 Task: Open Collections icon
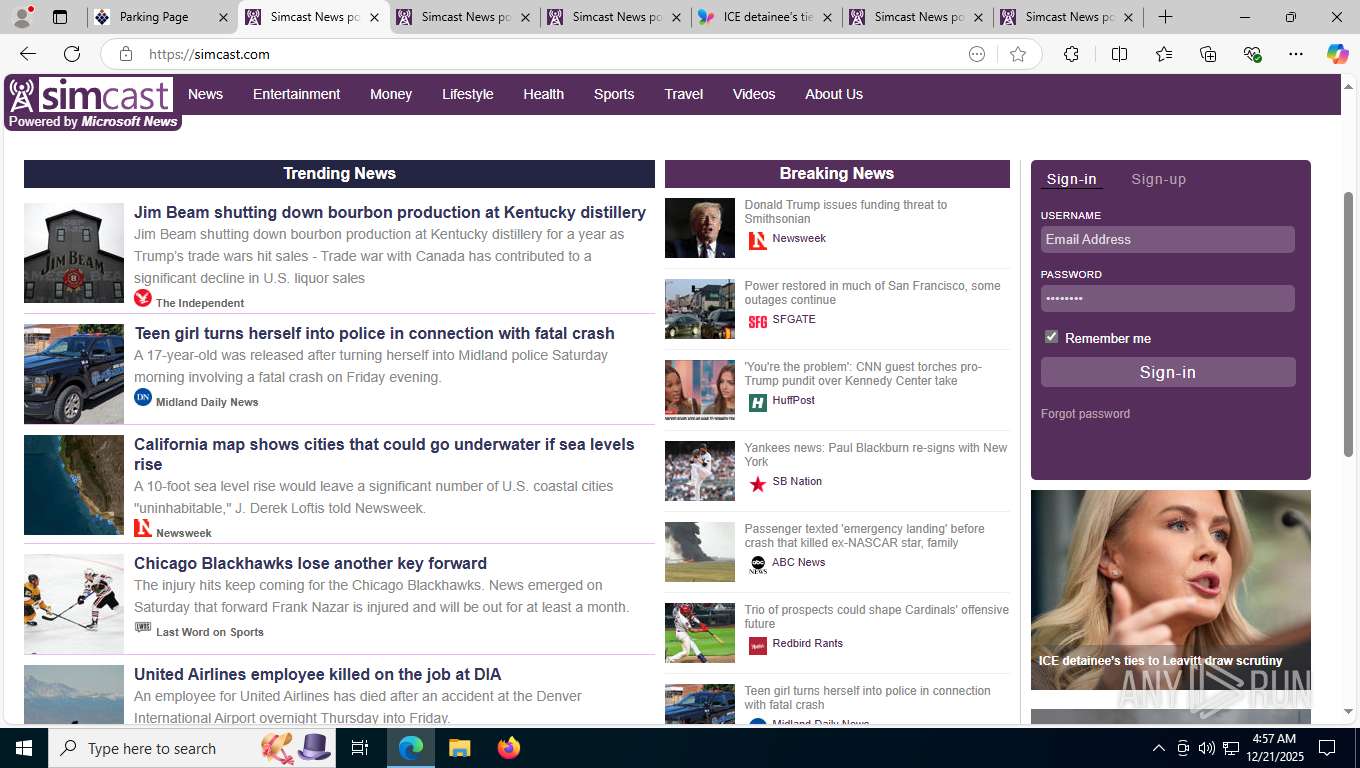click(1208, 54)
